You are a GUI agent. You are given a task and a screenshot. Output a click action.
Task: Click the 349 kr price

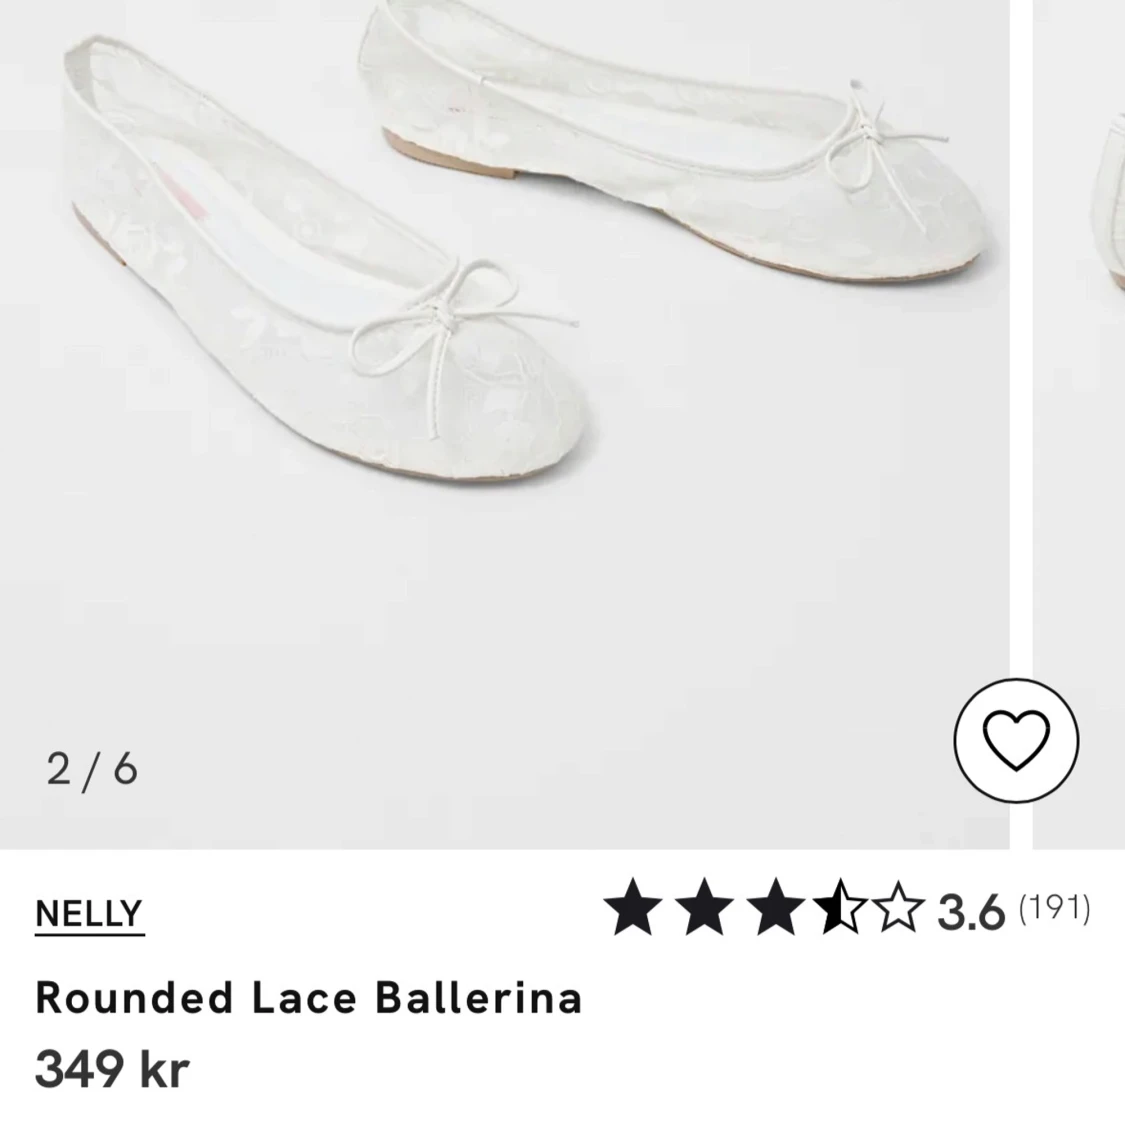112,1069
